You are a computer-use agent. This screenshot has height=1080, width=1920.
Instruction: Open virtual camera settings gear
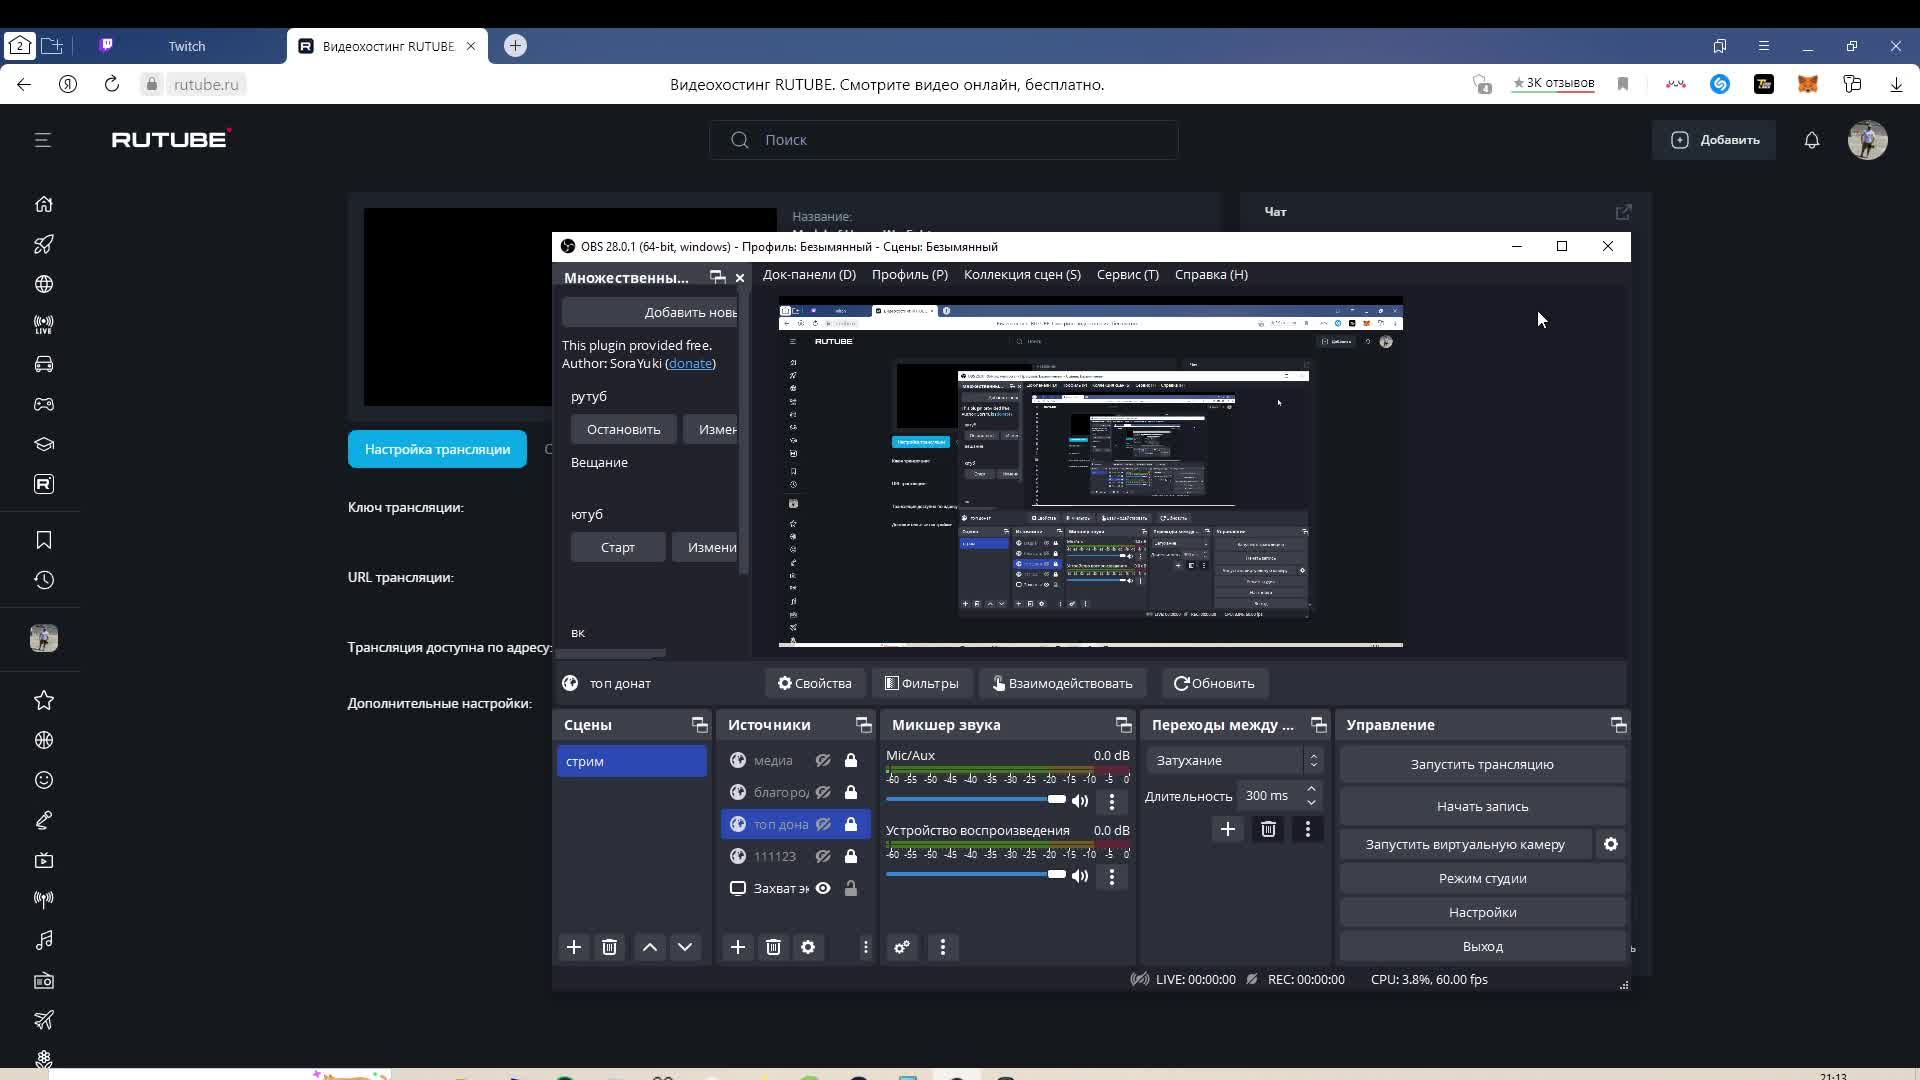click(1610, 844)
